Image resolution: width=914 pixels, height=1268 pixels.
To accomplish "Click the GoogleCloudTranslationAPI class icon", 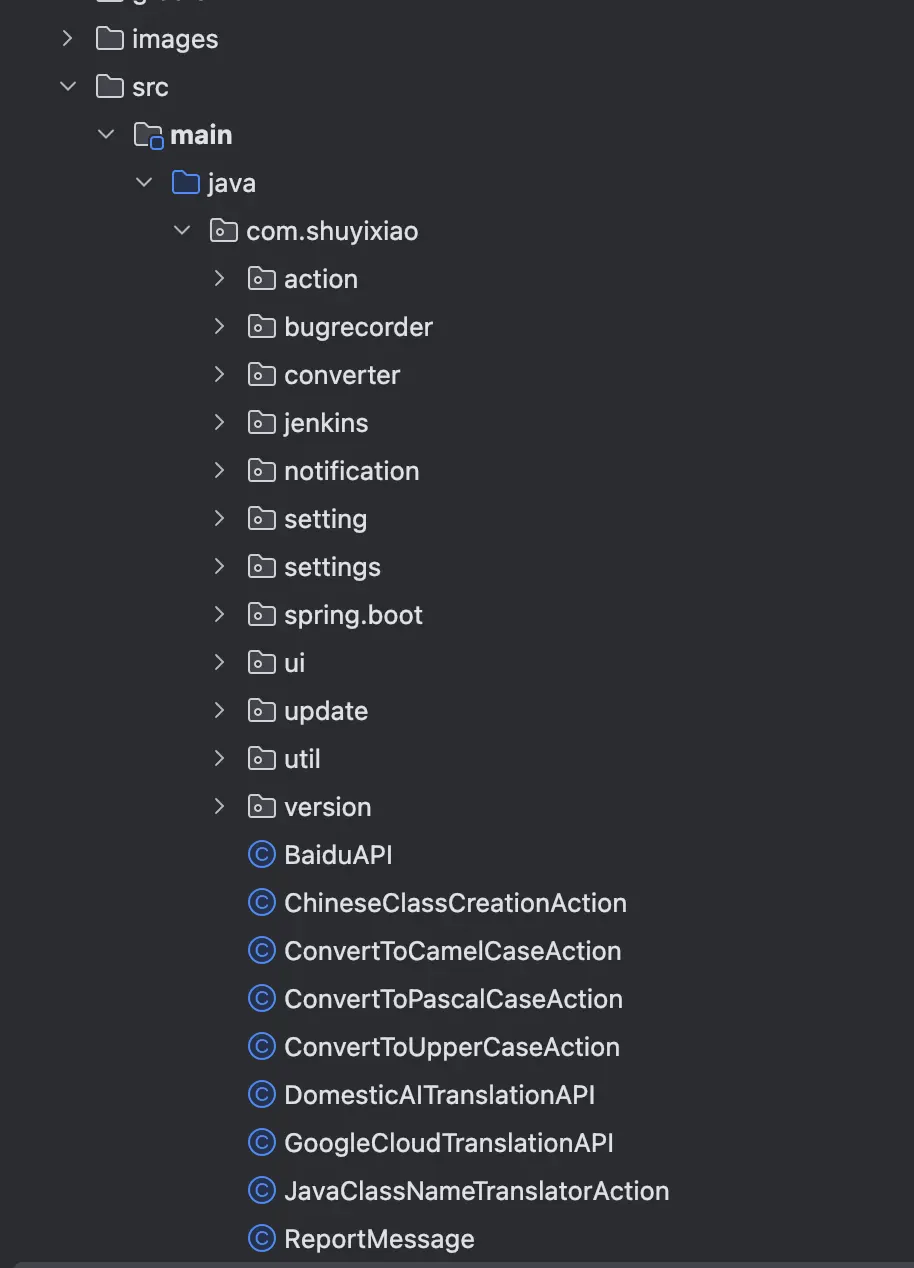I will 261,1143.
